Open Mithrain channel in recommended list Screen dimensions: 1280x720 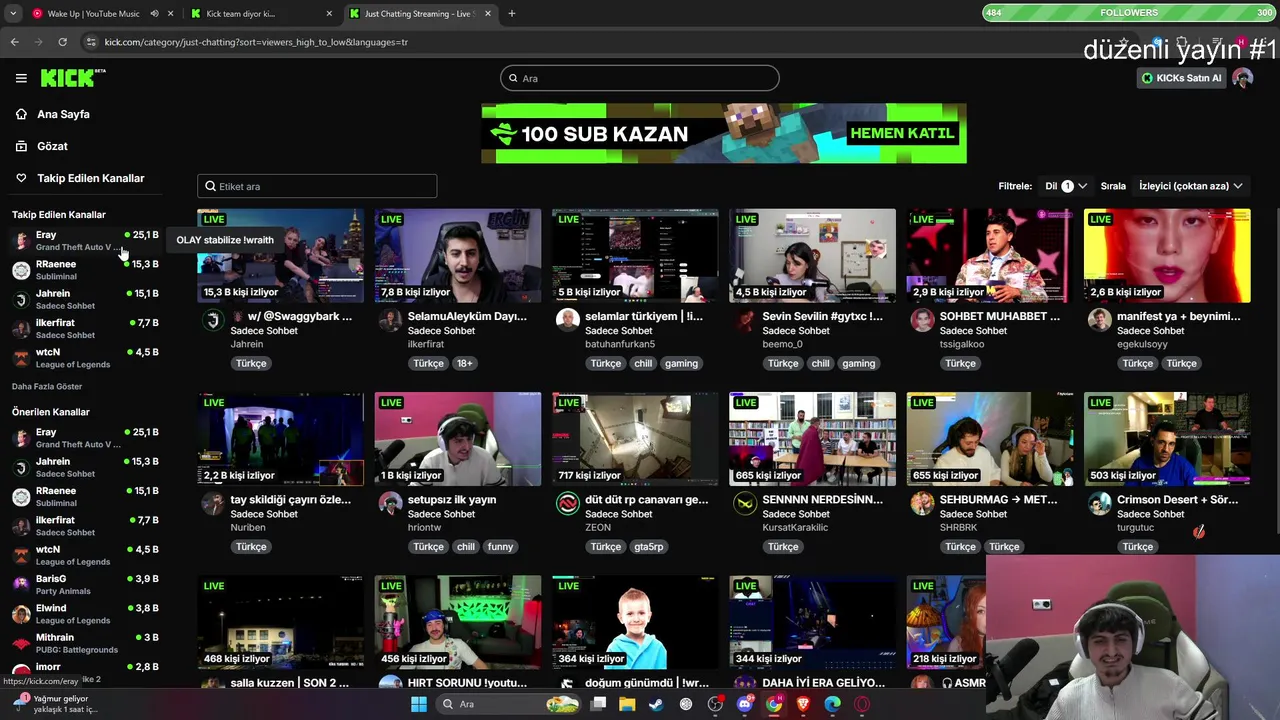pyautogui.click(x=85, y=643)
